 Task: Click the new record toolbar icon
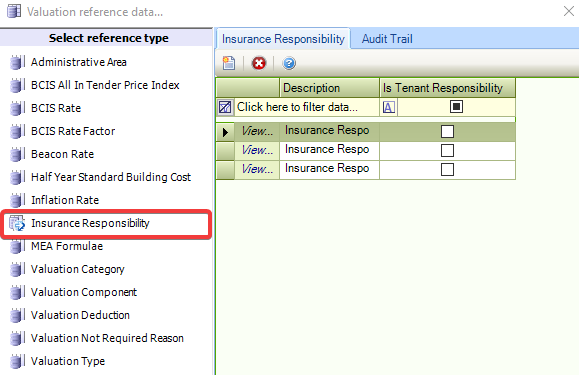229,63
